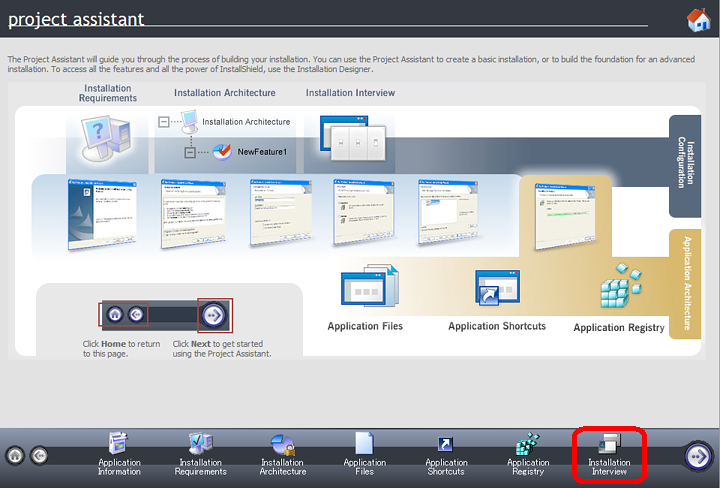Click the Home house icon top right

[x=697, y=20]
